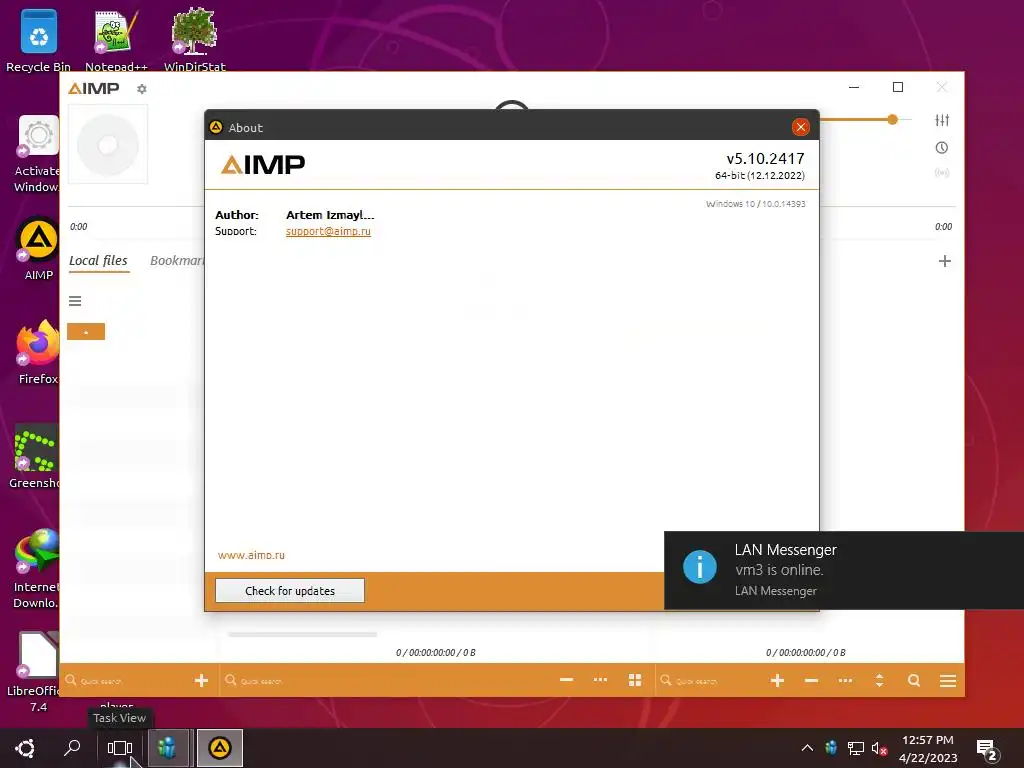The width and height of the screenshot is (1024, 768).
Task: Select WinDirStat desktop shortcut
Action: [195, 39]
